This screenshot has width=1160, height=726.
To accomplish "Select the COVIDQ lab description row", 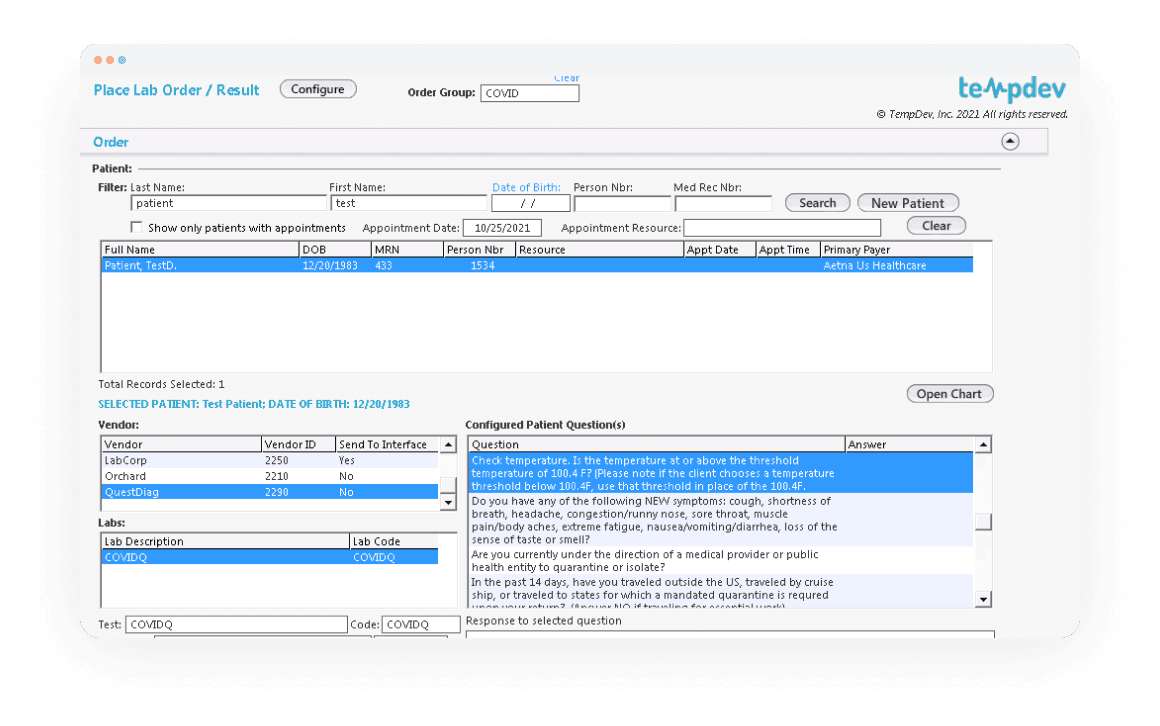I will point(225,557).
